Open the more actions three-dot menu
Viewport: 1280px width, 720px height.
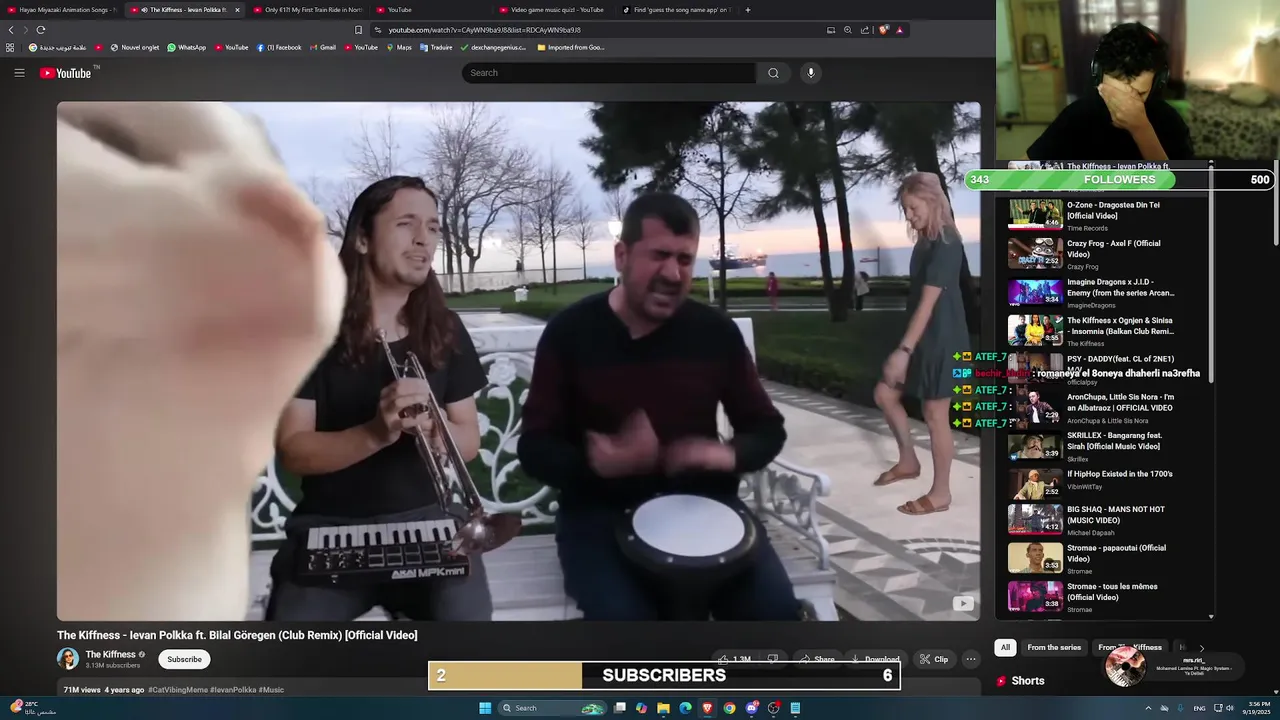point(970,659)
